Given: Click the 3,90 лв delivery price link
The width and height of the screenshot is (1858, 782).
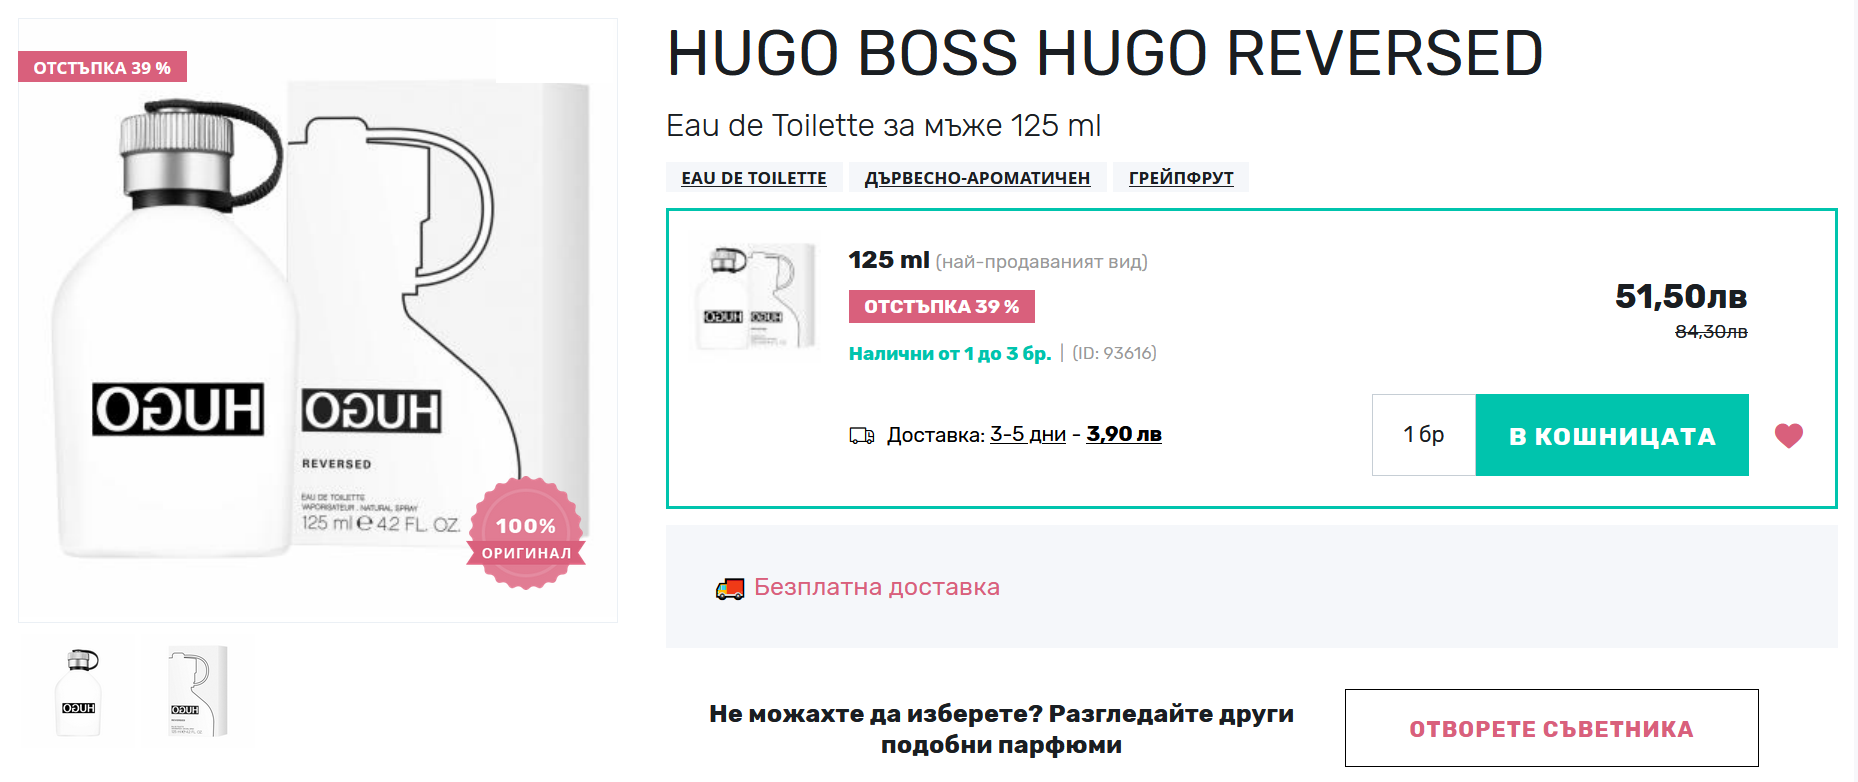Looking at the screenshot, I should (x=1124, y=434).
